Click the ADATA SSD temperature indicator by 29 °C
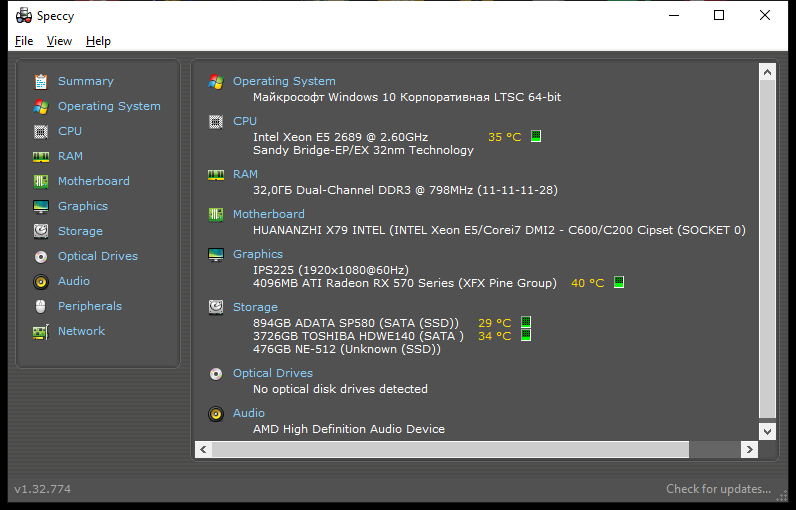 pos(526,322)
